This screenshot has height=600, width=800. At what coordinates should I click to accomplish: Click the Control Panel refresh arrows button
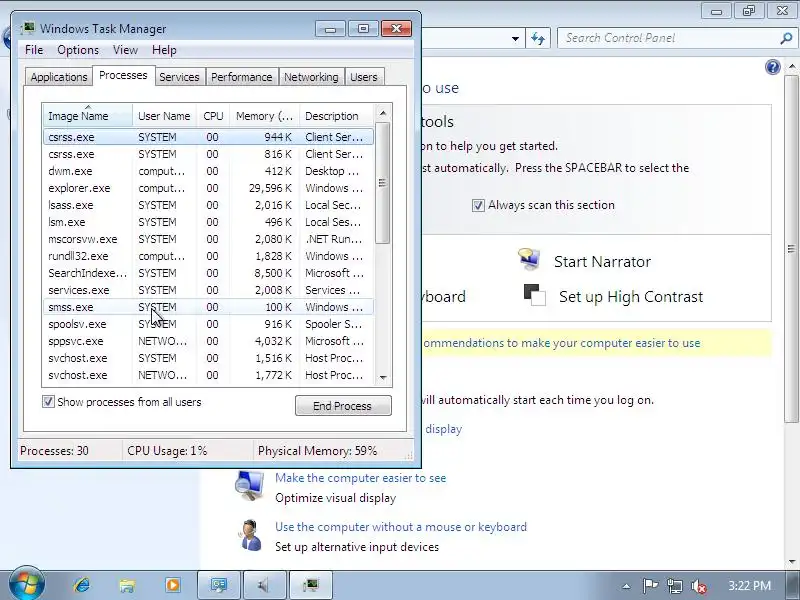point(538,38)
